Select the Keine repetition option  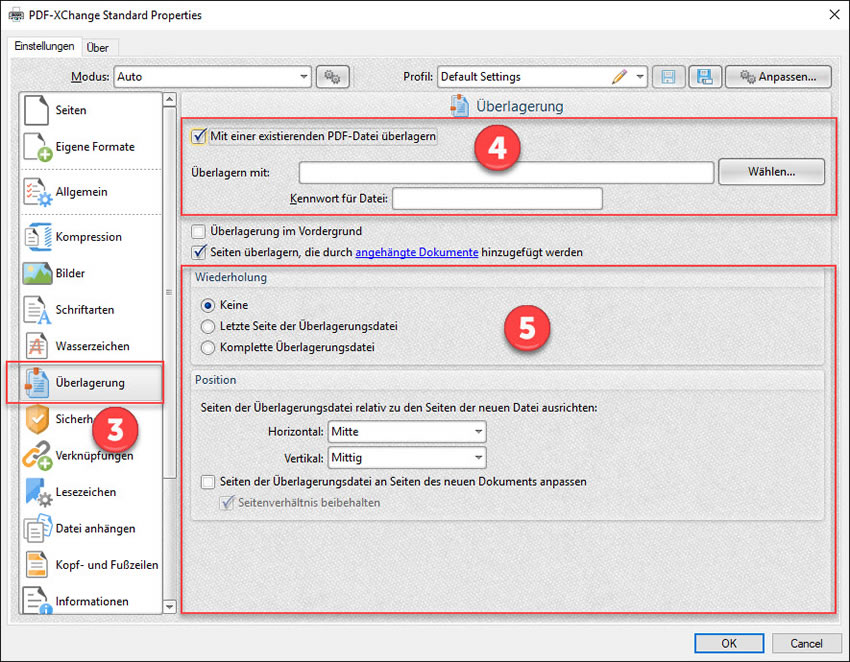pyautogui.click(x=208, y=305)
